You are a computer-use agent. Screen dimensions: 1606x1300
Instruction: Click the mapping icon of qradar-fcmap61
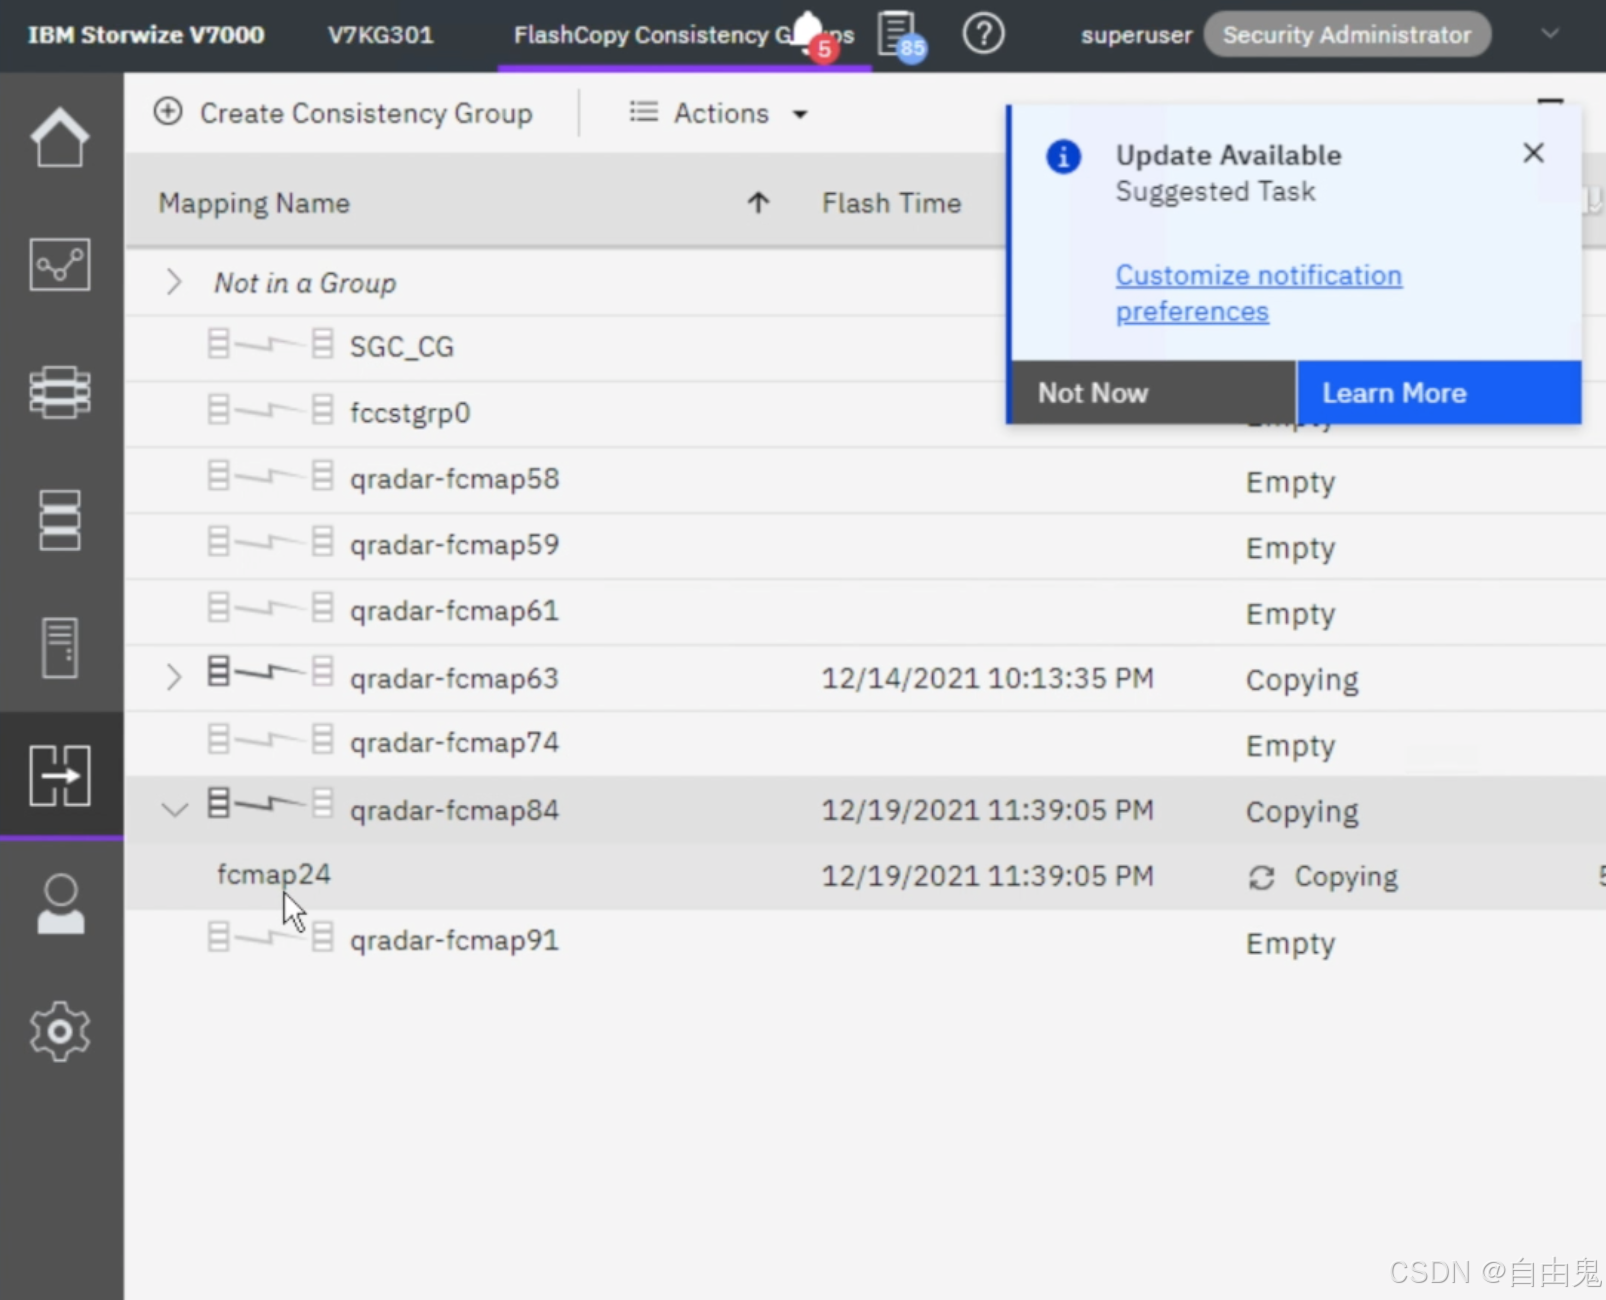pyautogui.click(x=270, y=608)
